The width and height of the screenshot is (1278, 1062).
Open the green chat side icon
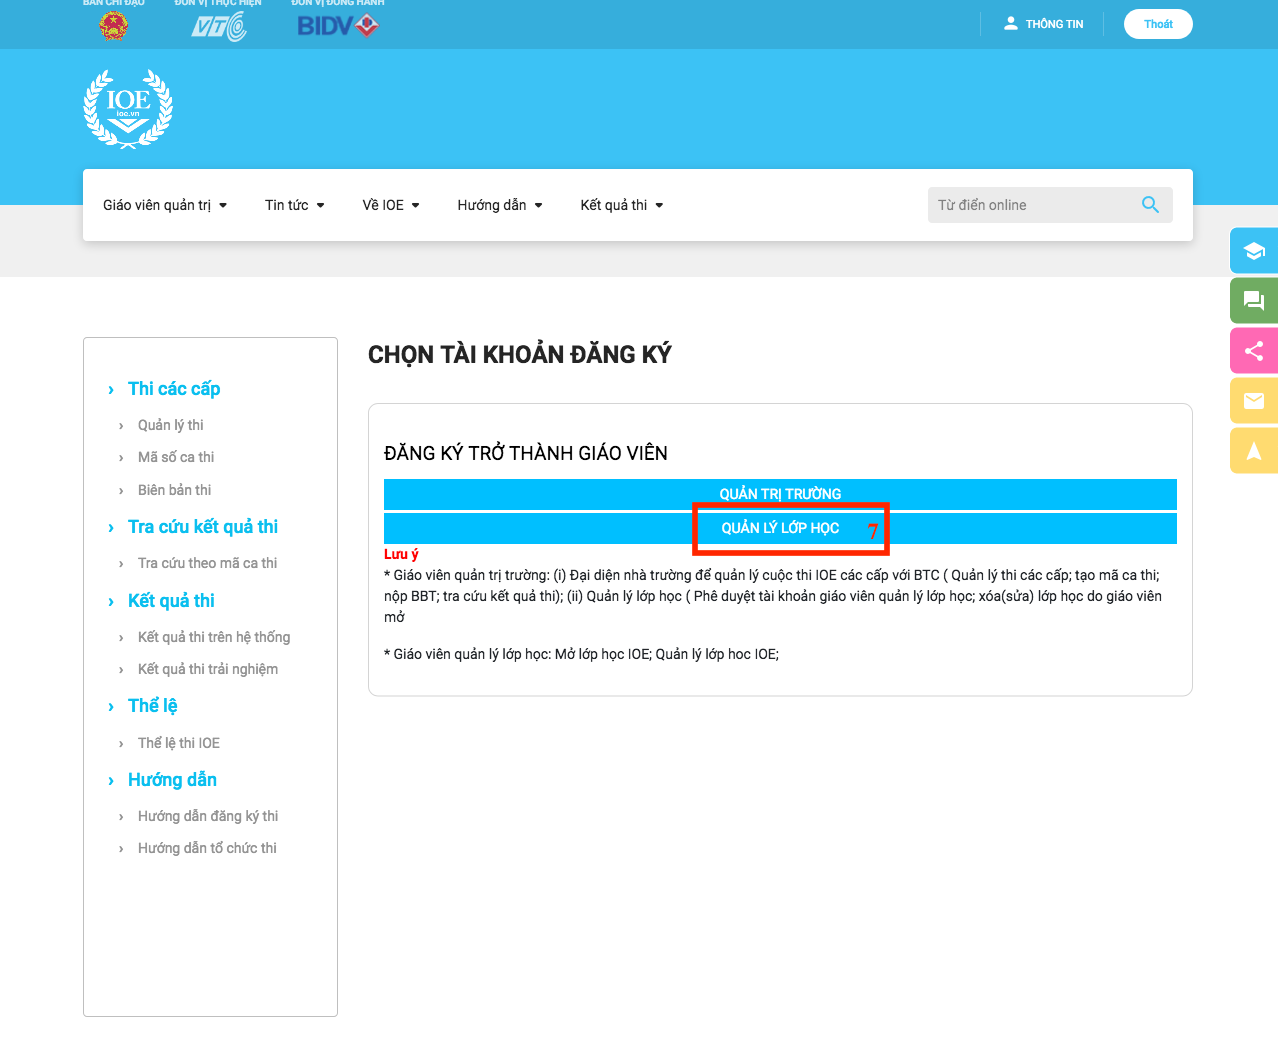pyautogui.click(x=1253, y=301)
